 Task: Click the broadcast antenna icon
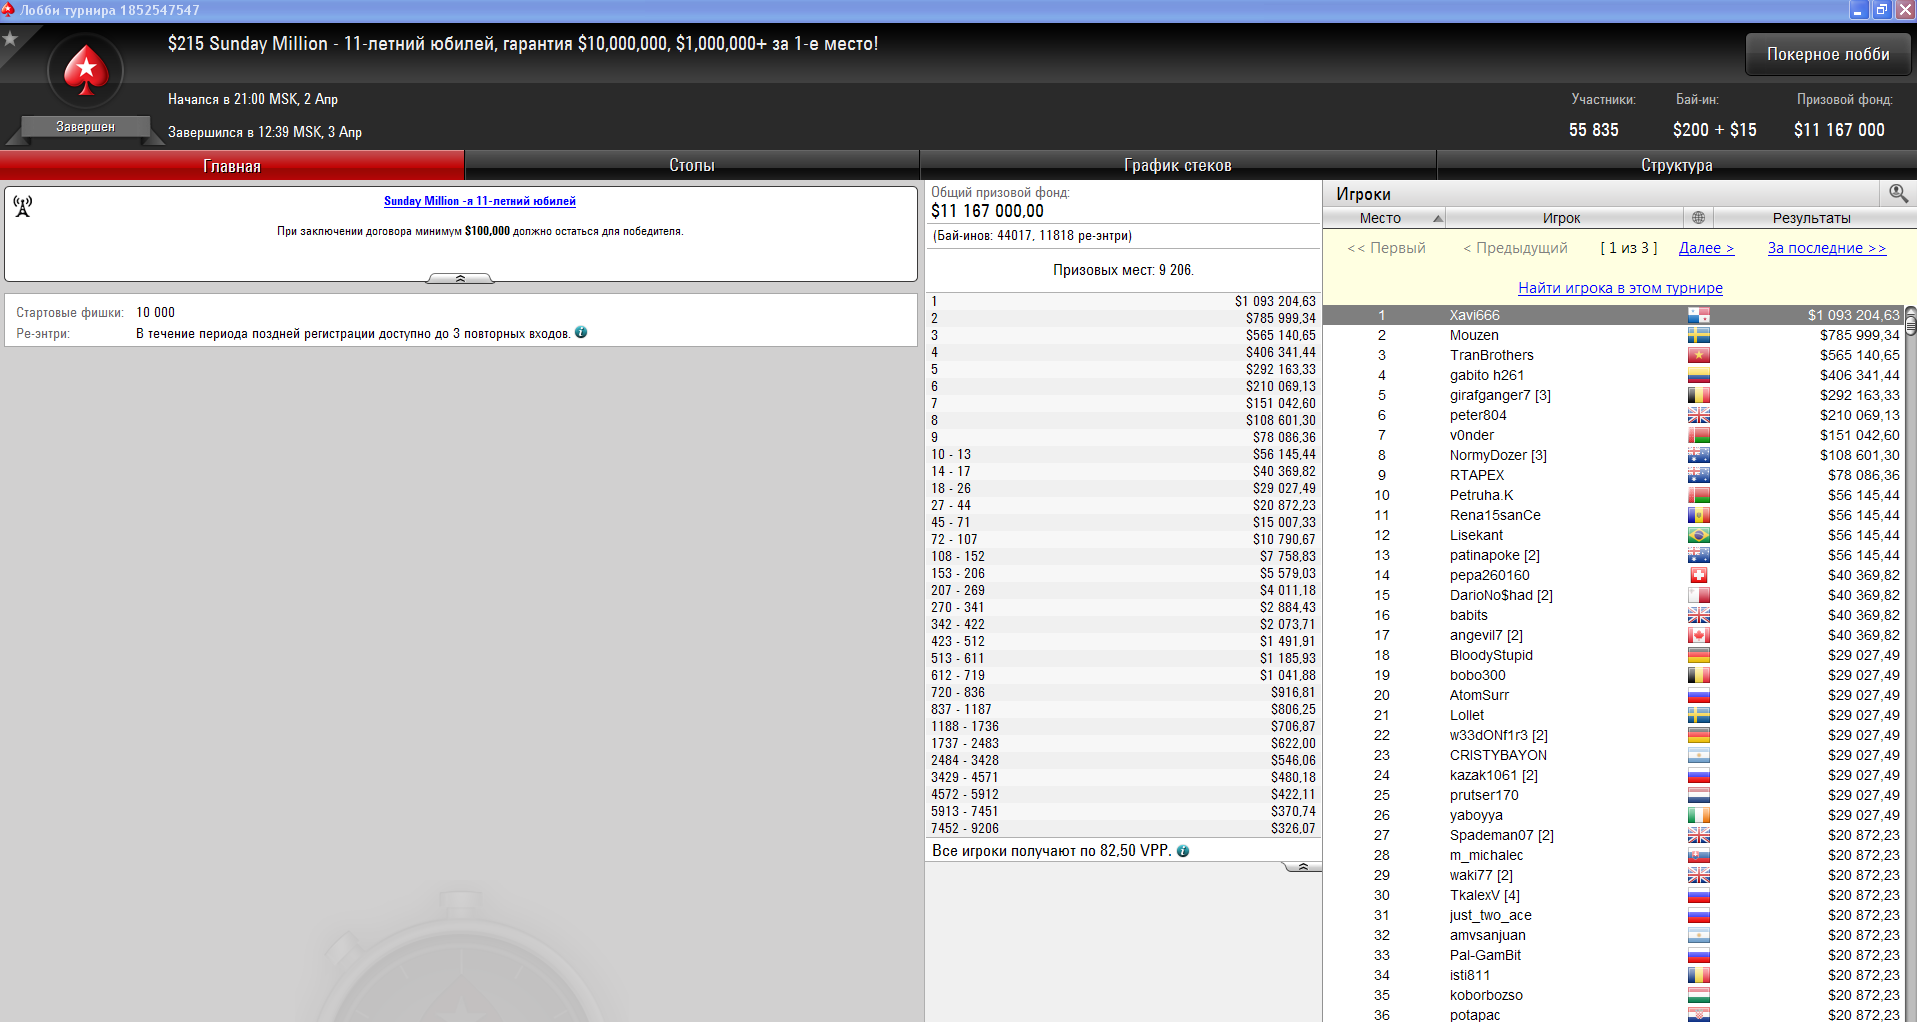23,206
